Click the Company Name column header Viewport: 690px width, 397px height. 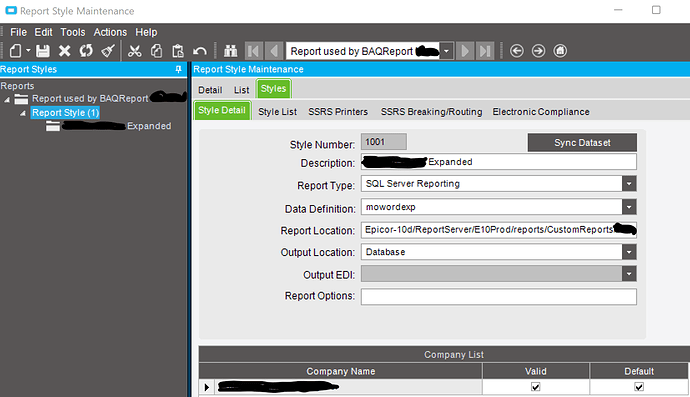pos(341,371)
